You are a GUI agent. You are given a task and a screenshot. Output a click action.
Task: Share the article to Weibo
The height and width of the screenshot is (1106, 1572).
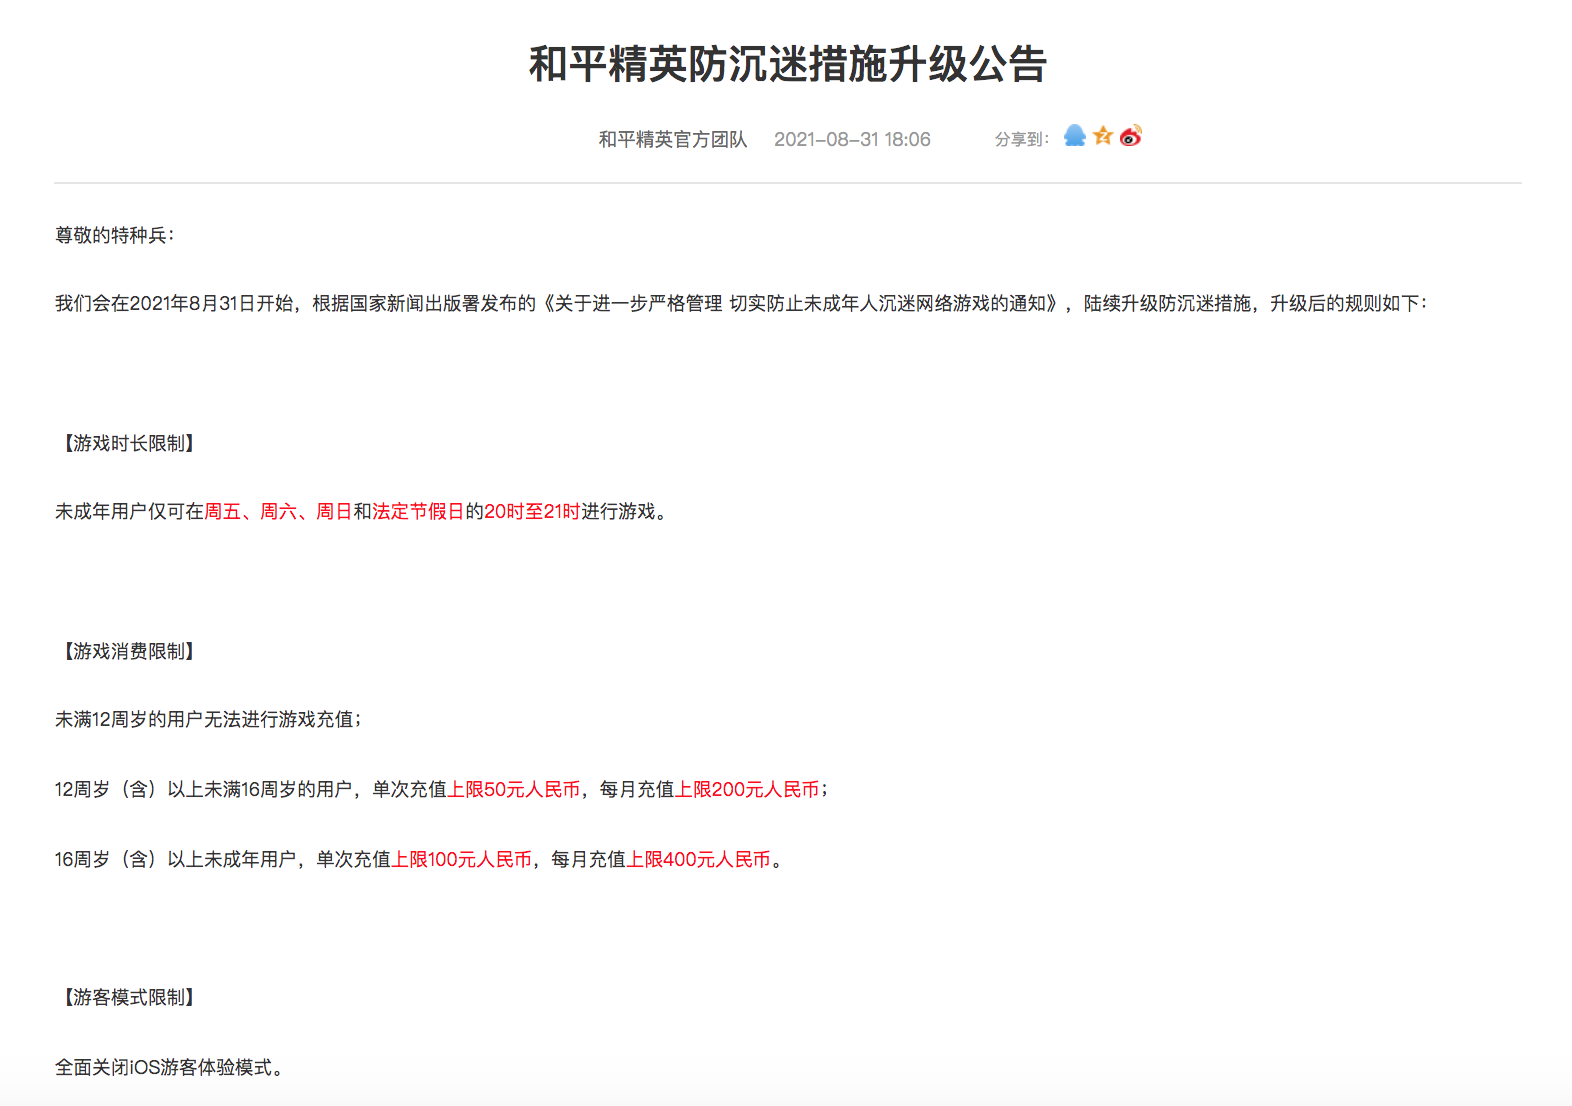tap(1131, 136)
